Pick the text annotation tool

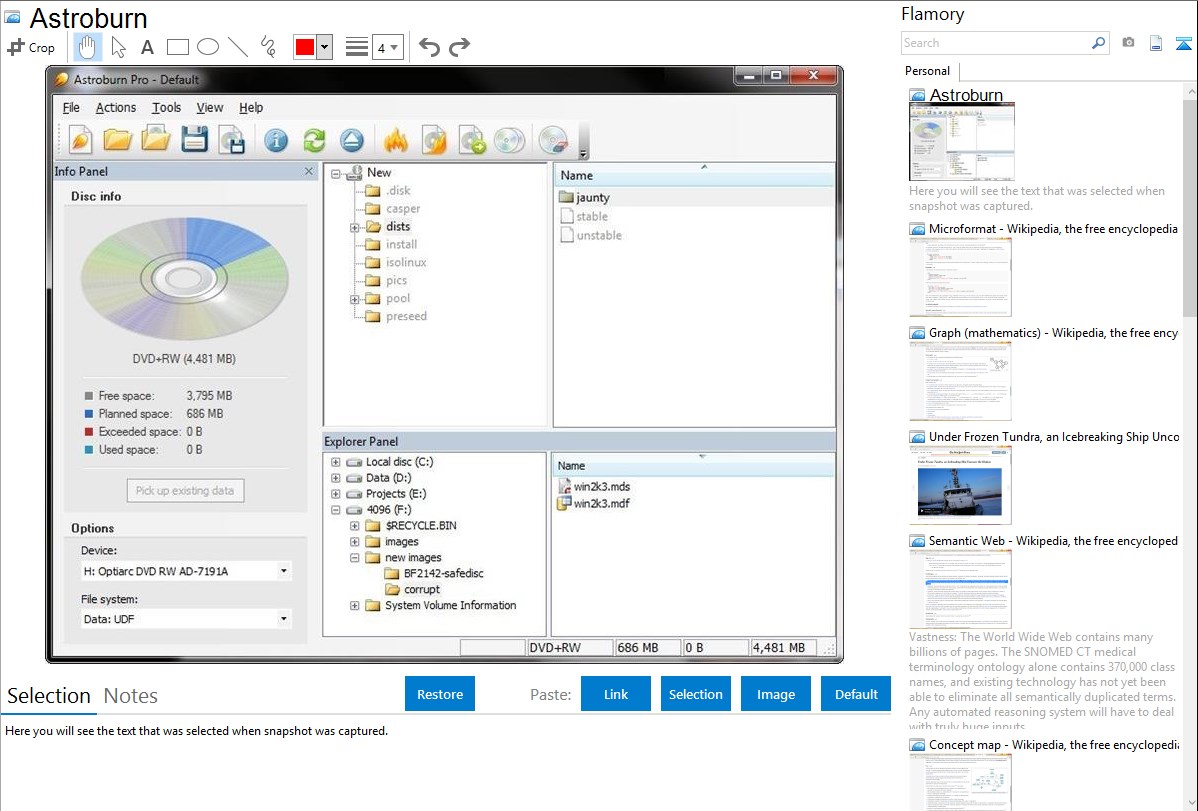click(147, 47)
